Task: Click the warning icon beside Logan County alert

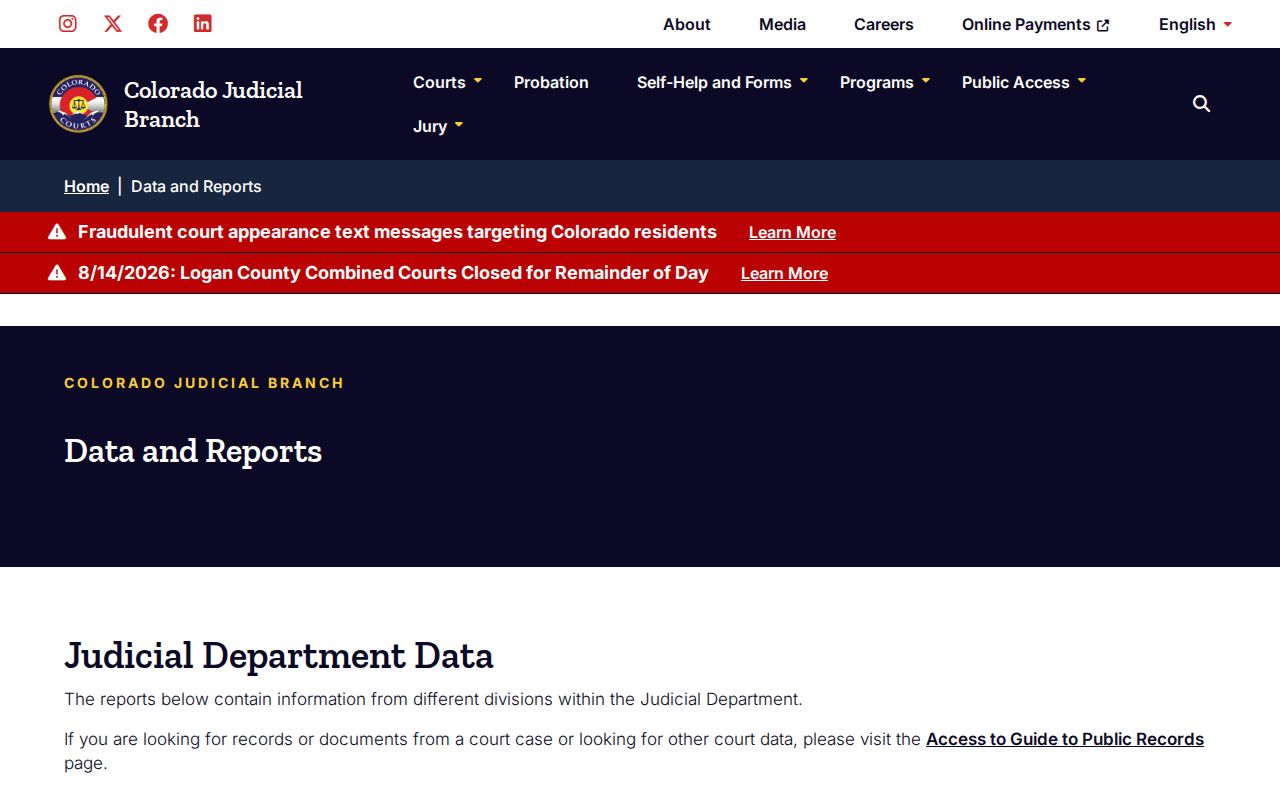Action: tap(57, 273)
